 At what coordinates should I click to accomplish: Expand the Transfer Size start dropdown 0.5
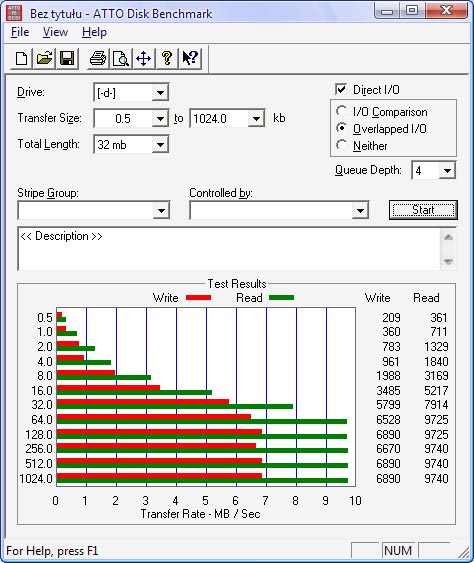coord(160,119)
